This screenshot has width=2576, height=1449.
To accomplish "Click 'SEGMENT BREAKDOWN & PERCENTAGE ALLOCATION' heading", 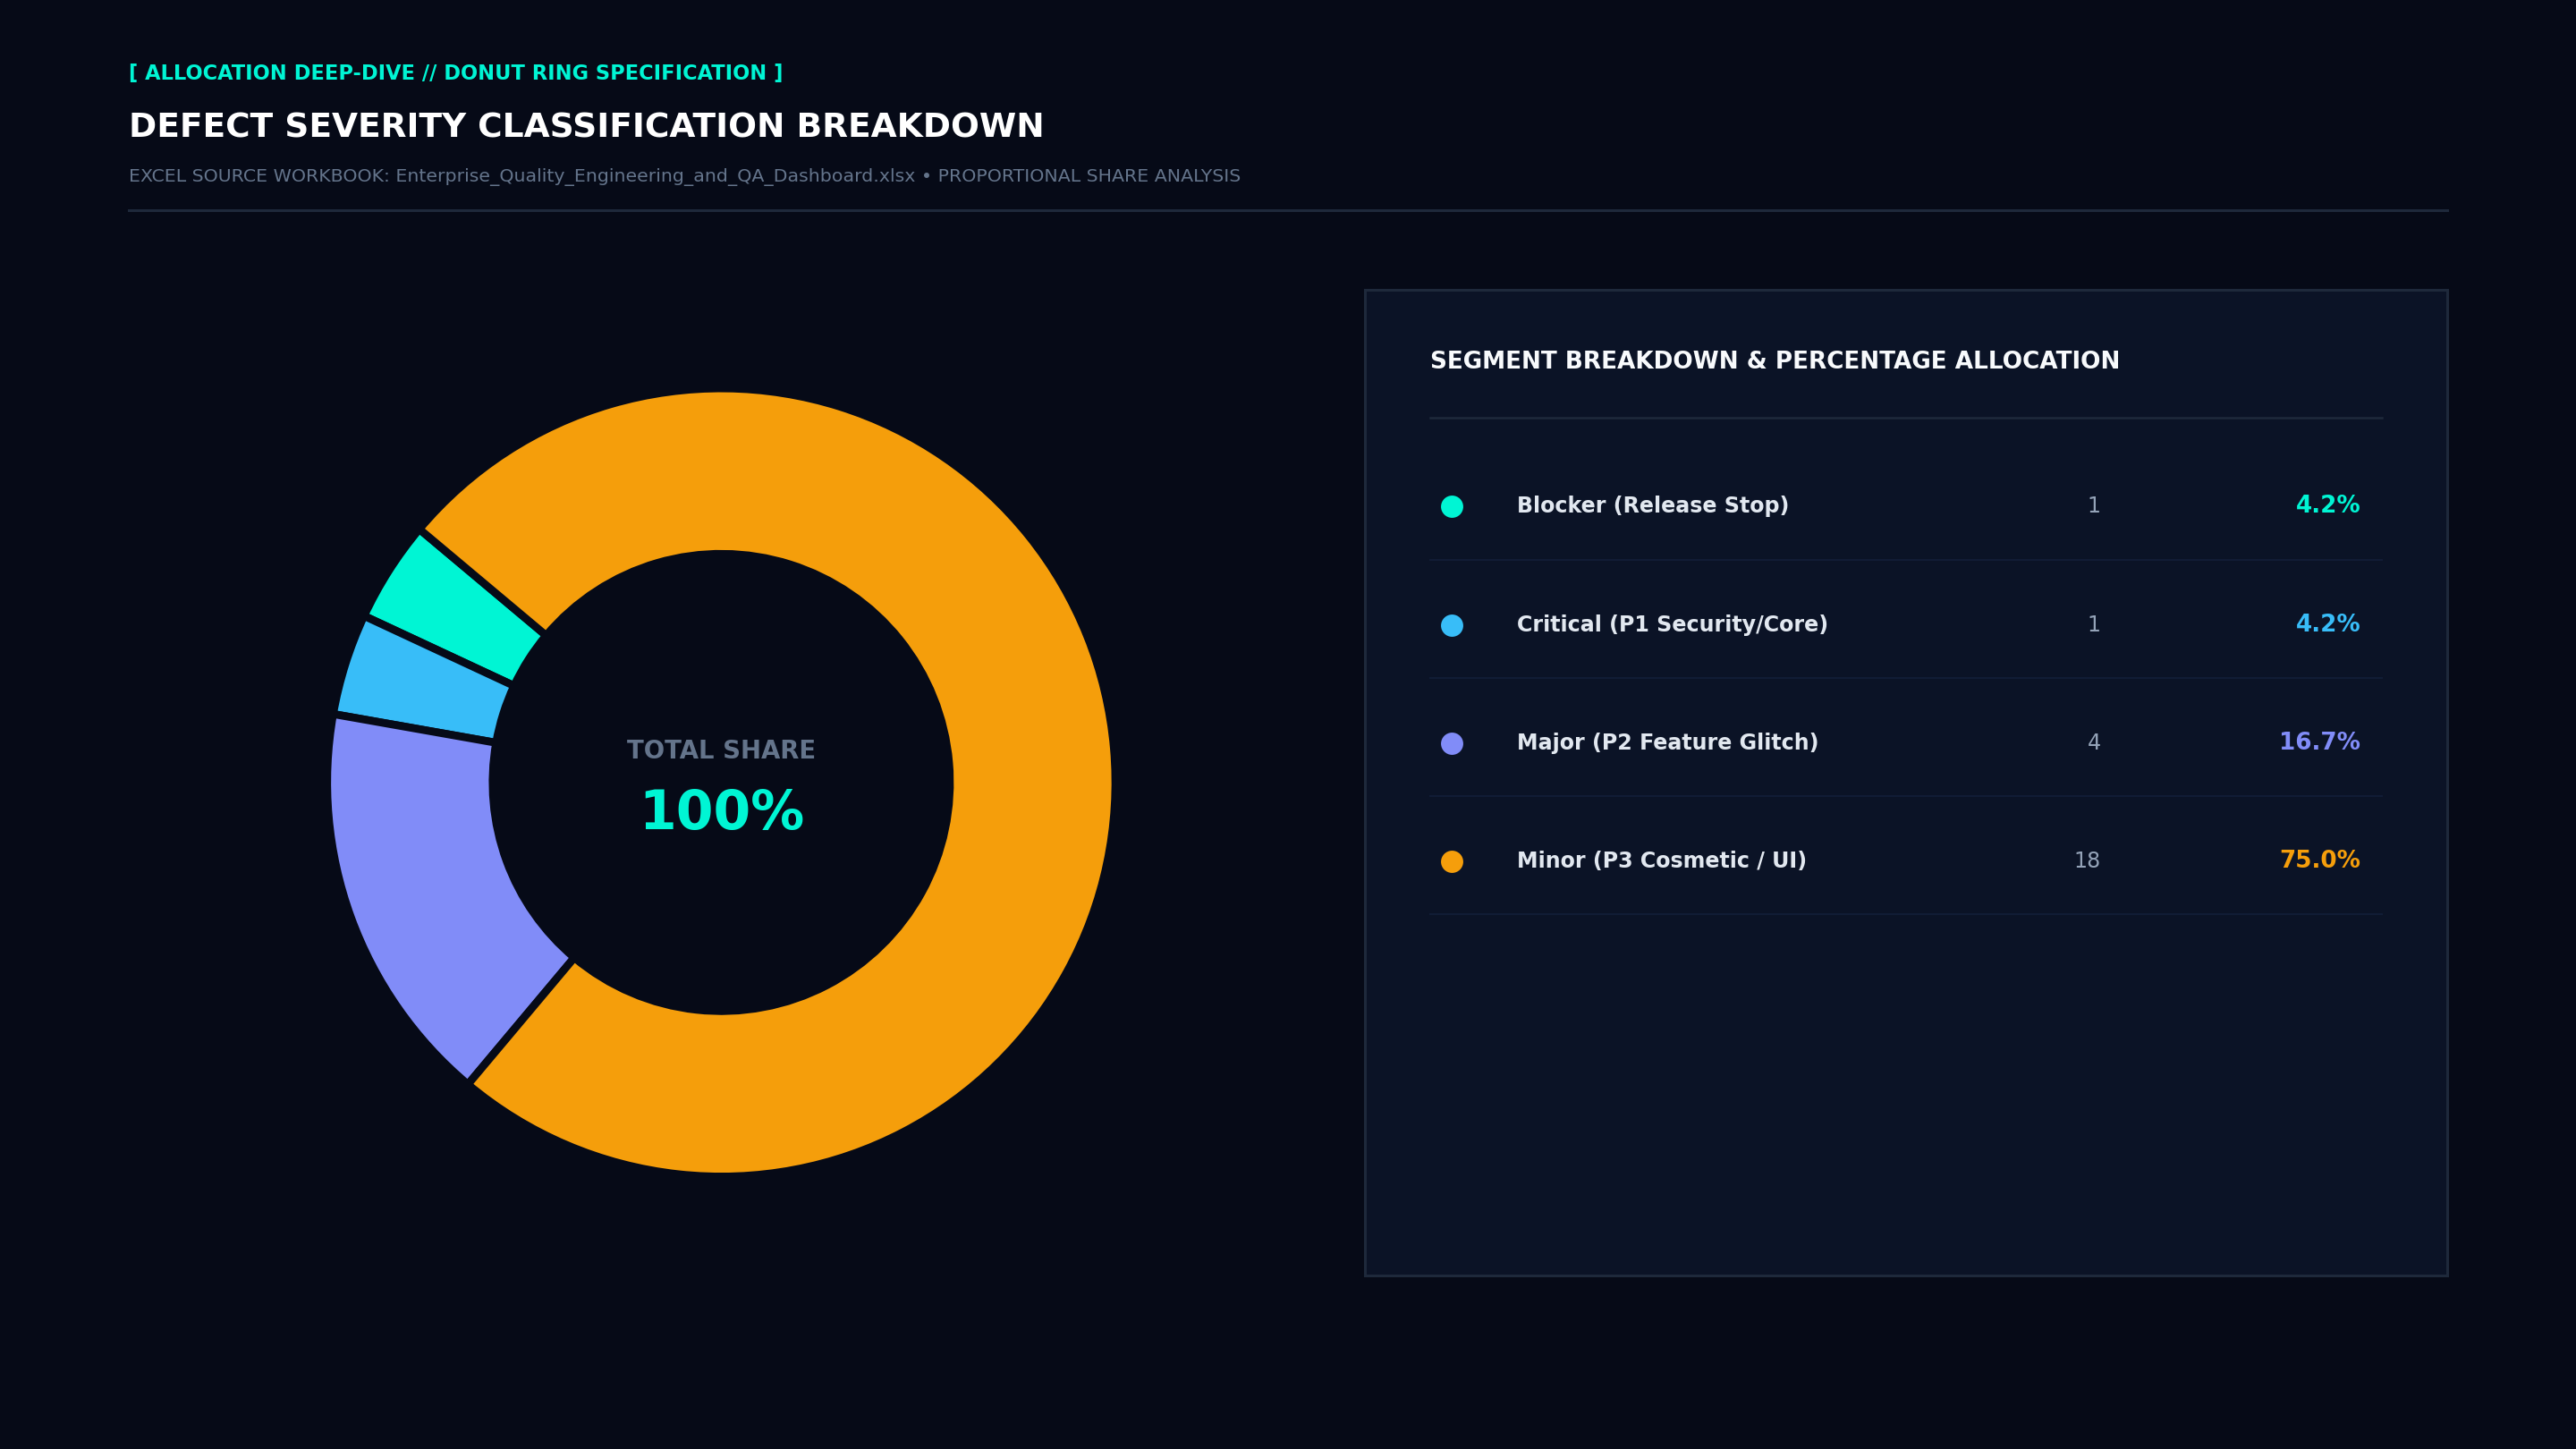I will coord(1774,361).
